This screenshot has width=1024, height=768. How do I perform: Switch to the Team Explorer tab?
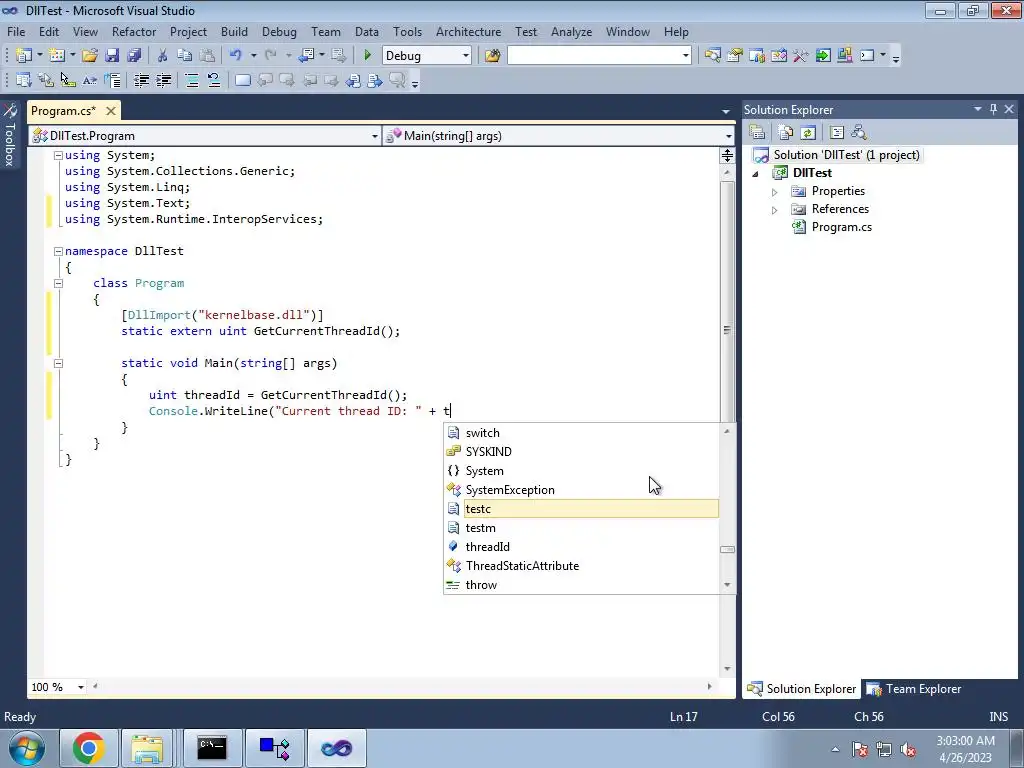[914, 688]
